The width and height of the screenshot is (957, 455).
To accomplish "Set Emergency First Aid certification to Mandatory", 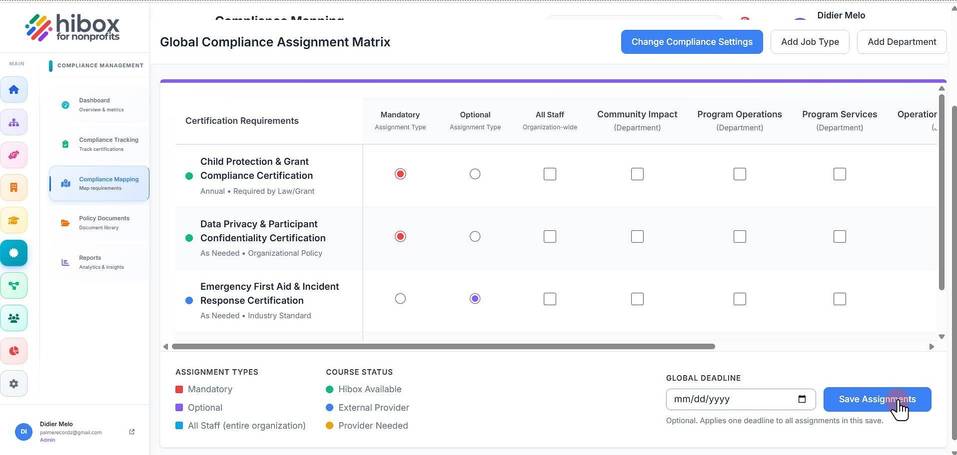I will point(400,299).
